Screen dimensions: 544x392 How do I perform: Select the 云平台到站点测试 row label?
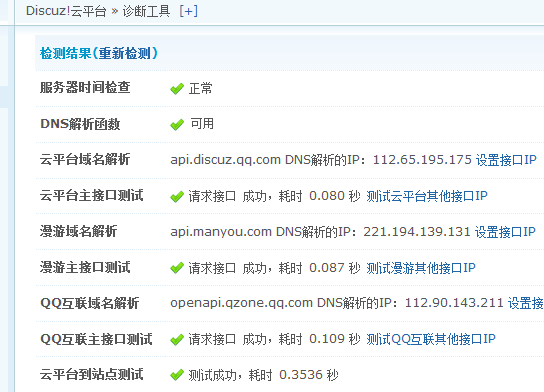tap(92, 375)
